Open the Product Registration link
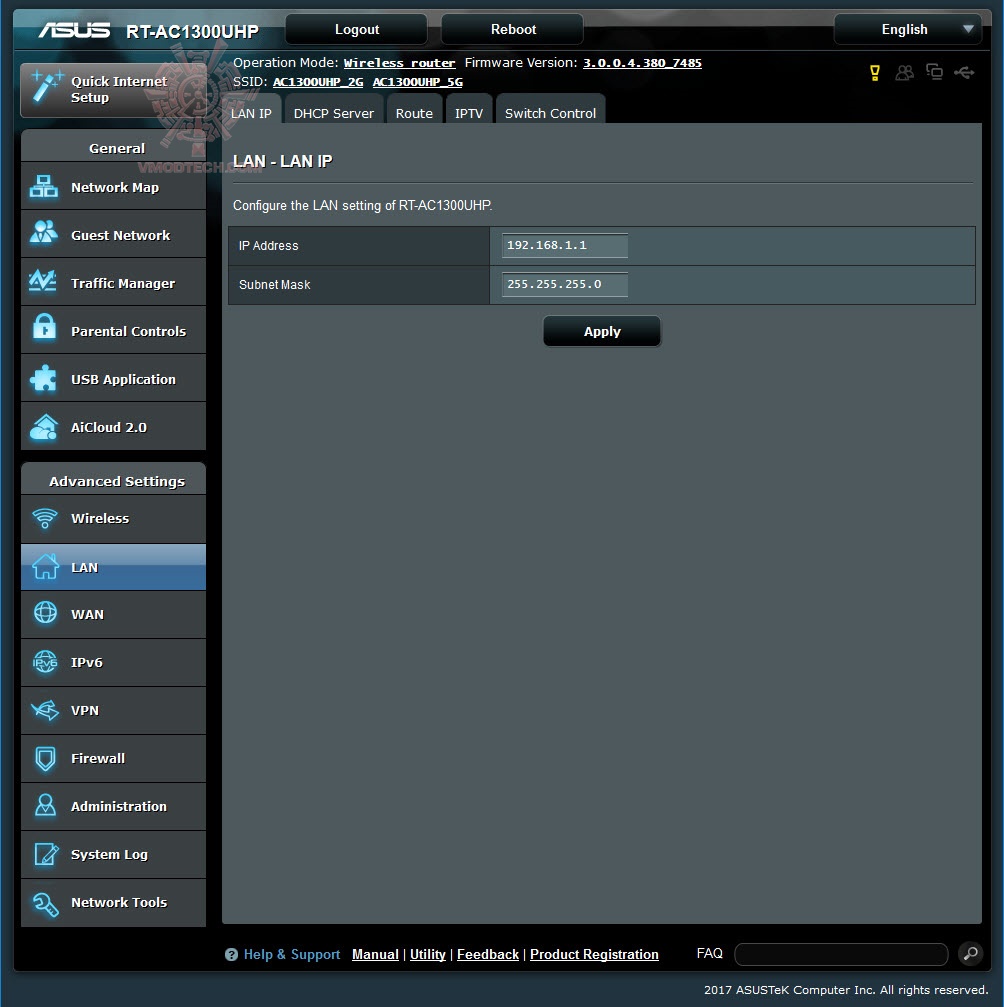The image size is (1004, 1007). click(594, 954)
